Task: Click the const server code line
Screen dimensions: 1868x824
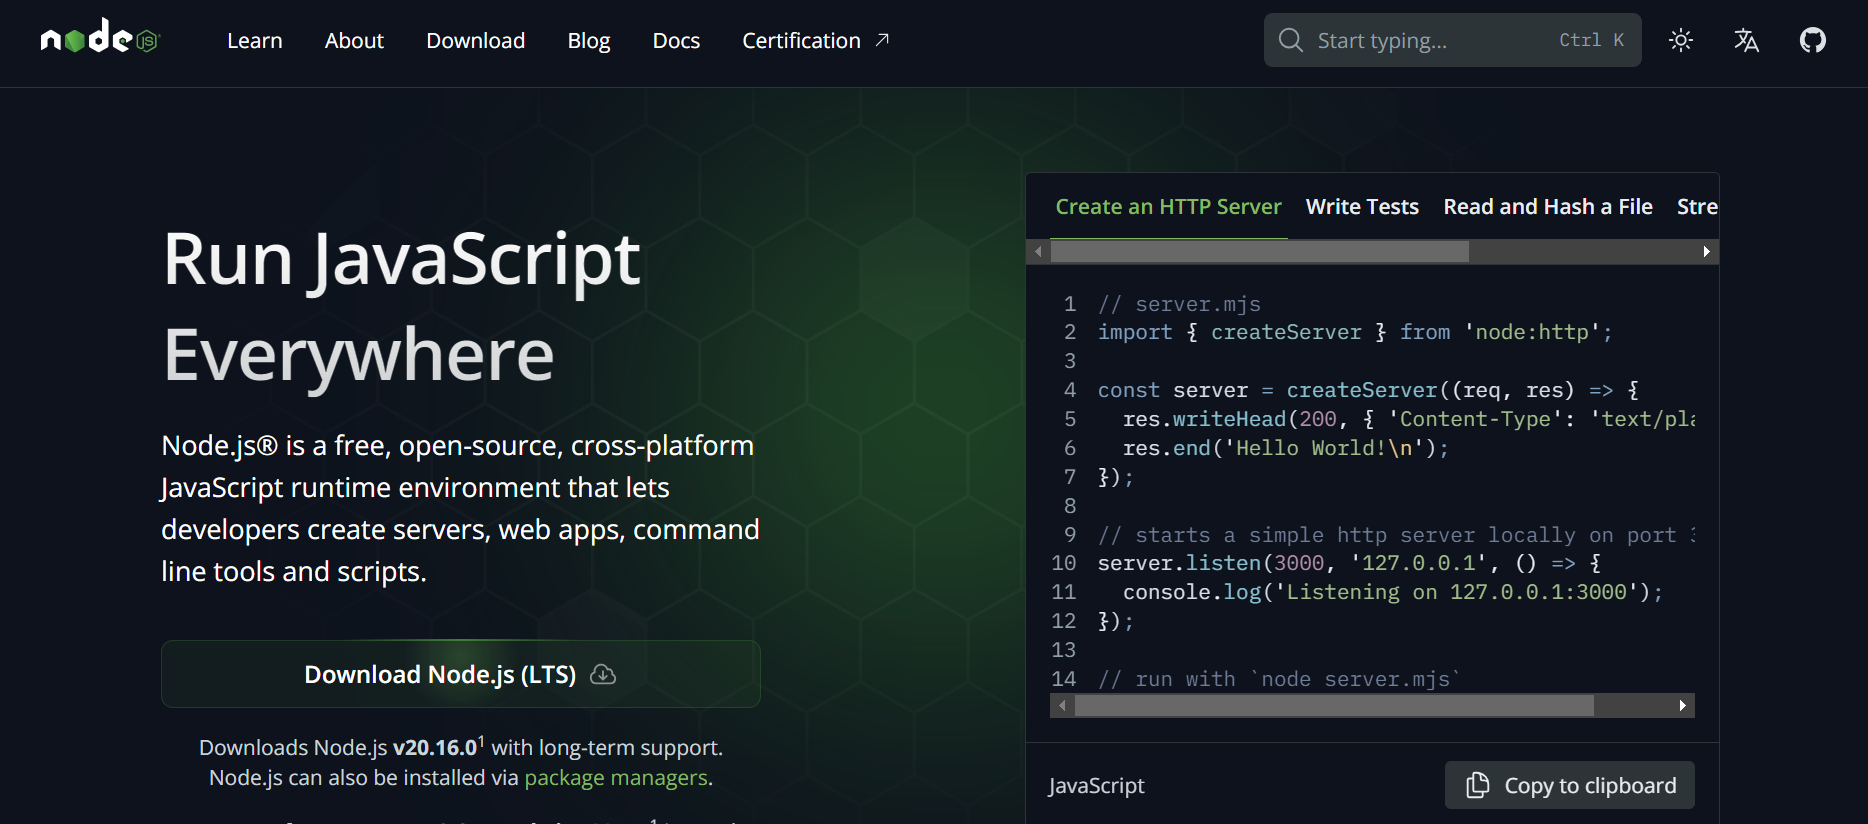Action: pos(1368,390)
